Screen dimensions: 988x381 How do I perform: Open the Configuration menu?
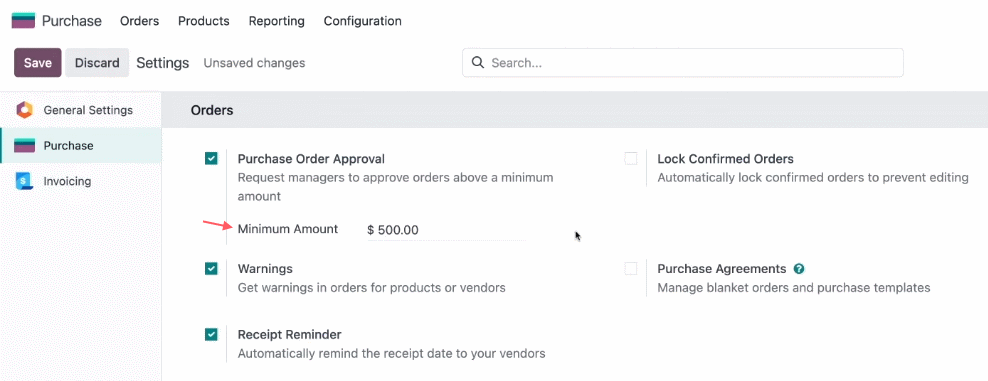point(362,21)
